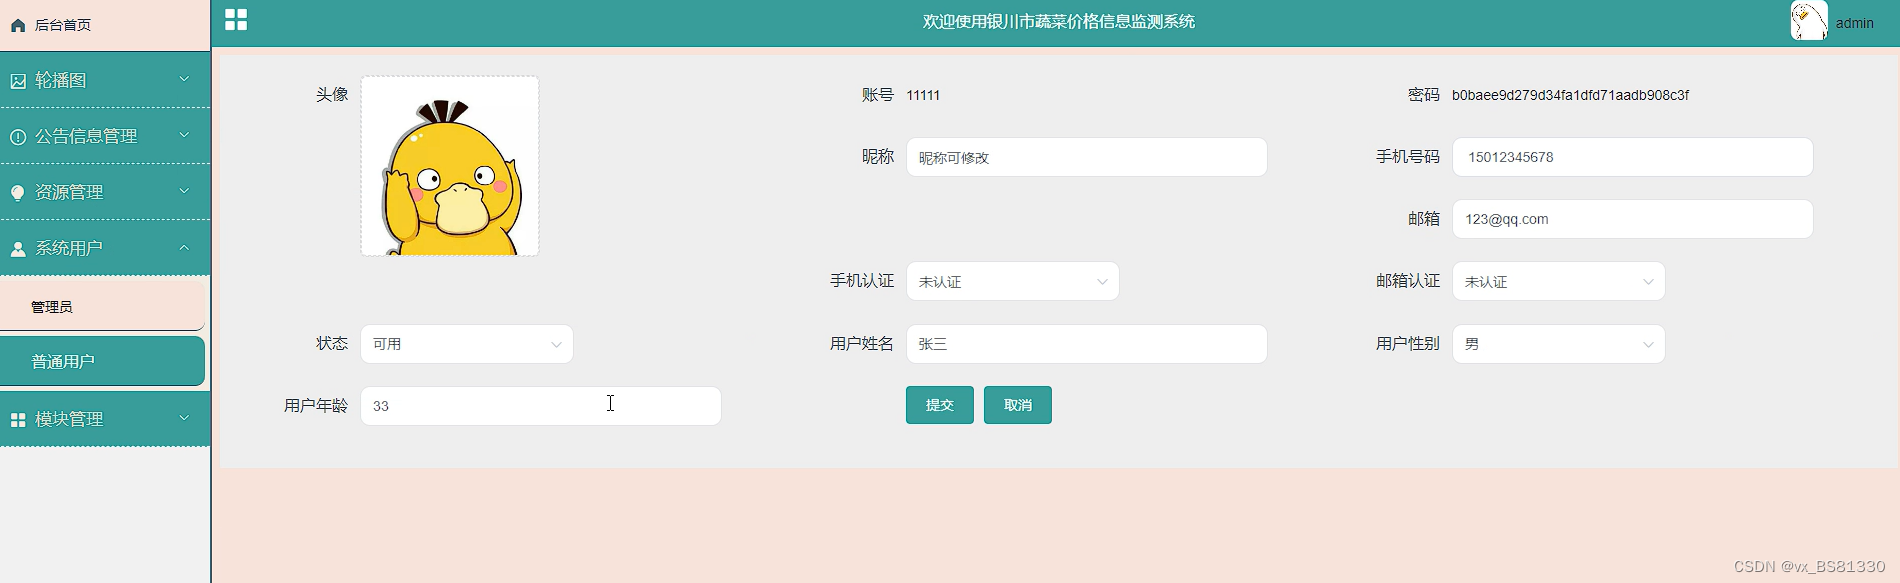Open the 手机认证 dropdown
The image size is (1900, 583).
(1013, 282)
